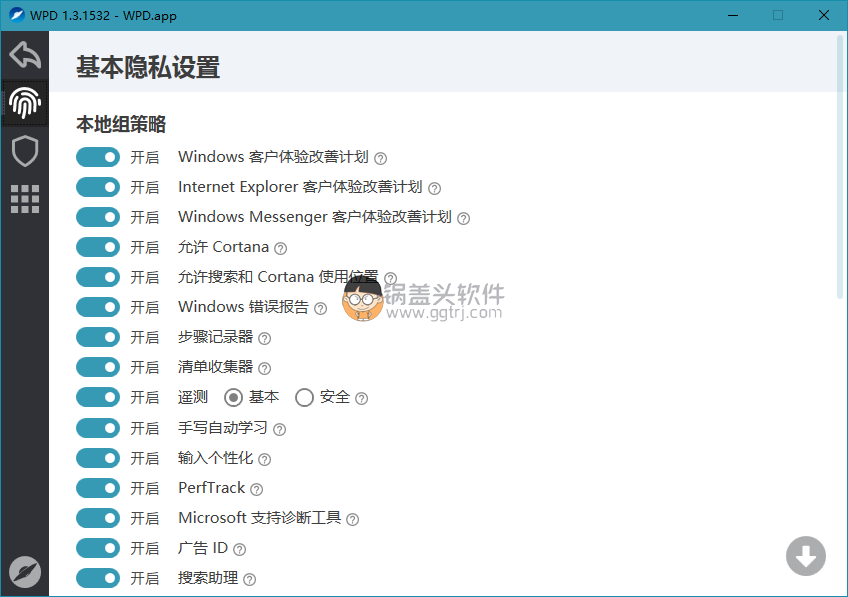Toggle the 遥测 switch

click(x=98, y=397)
